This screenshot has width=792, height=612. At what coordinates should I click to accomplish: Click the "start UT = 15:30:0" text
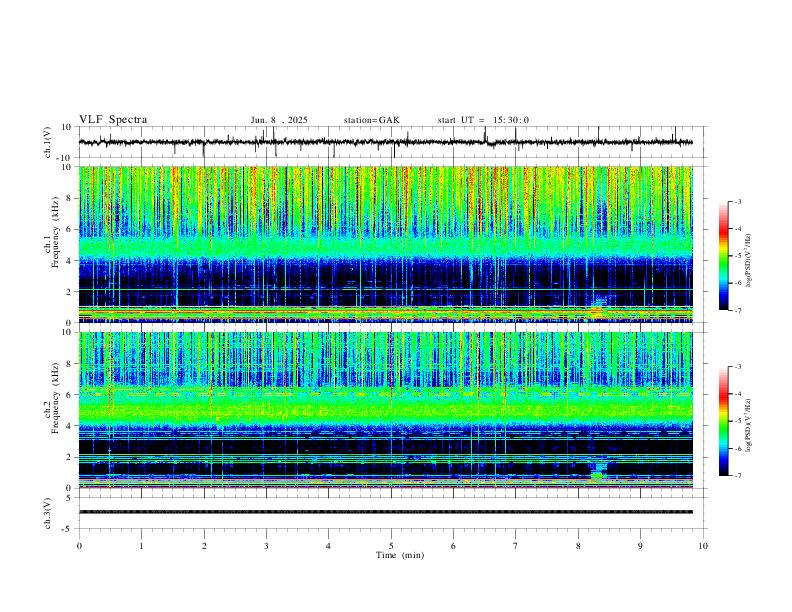483,120
